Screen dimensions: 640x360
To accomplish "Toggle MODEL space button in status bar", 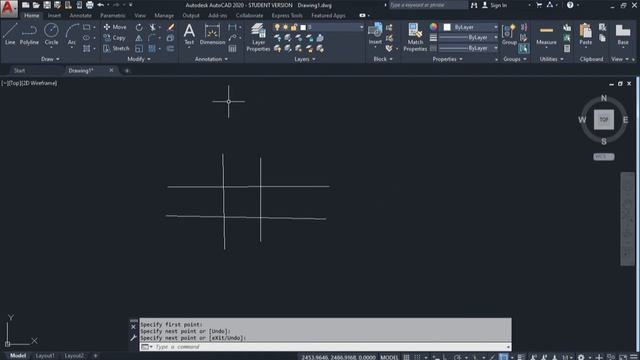I will click(x=389, y=357).
